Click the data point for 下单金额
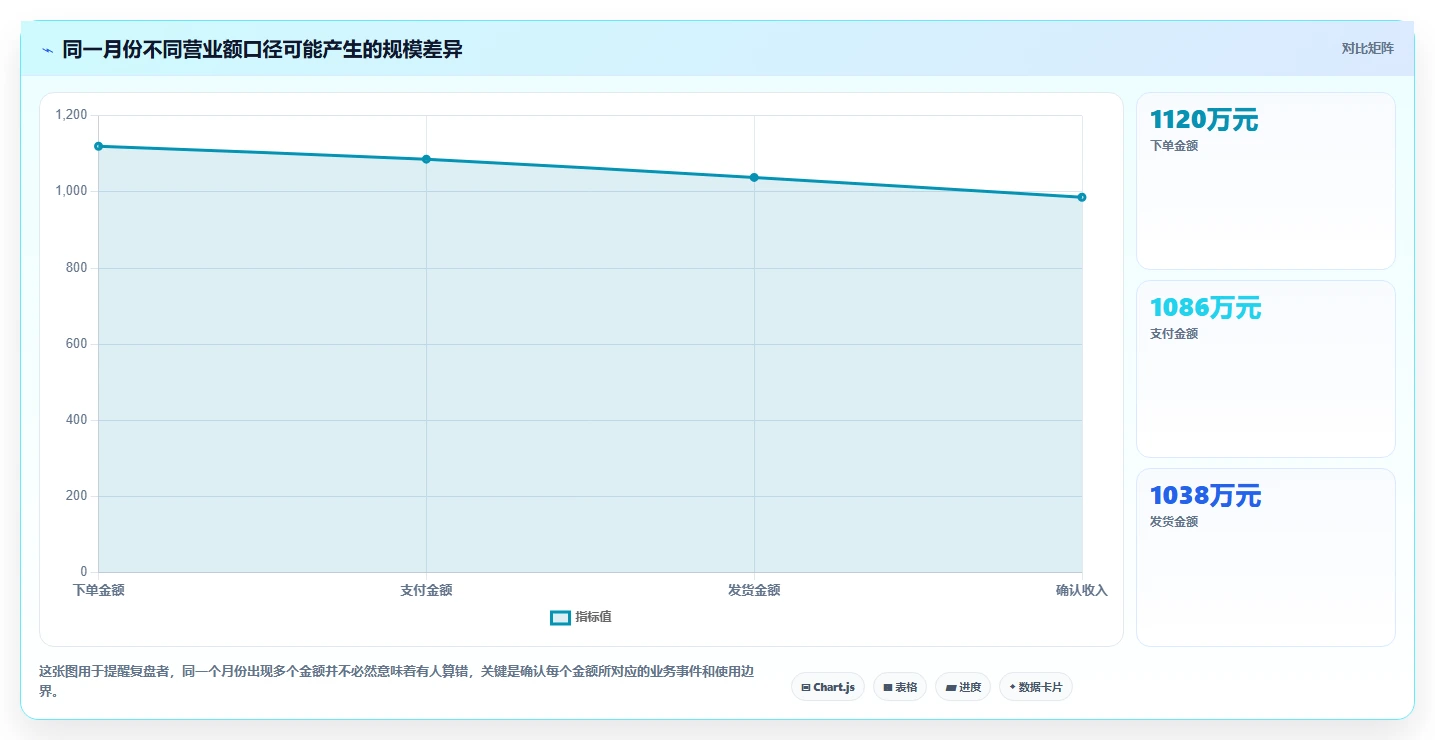The height and width of the screenshot is (740, 1435). pyautogui.click(x=98, y=146)
